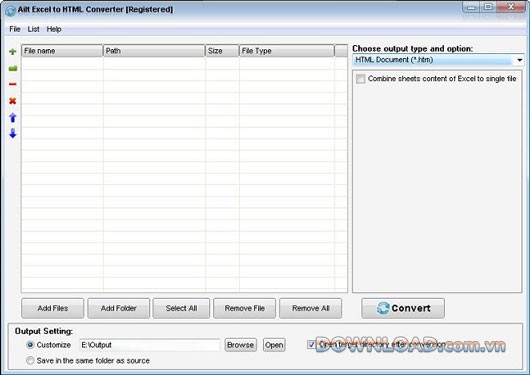
Task: Click the green plus add-file icon
Action: click(13, 51)
